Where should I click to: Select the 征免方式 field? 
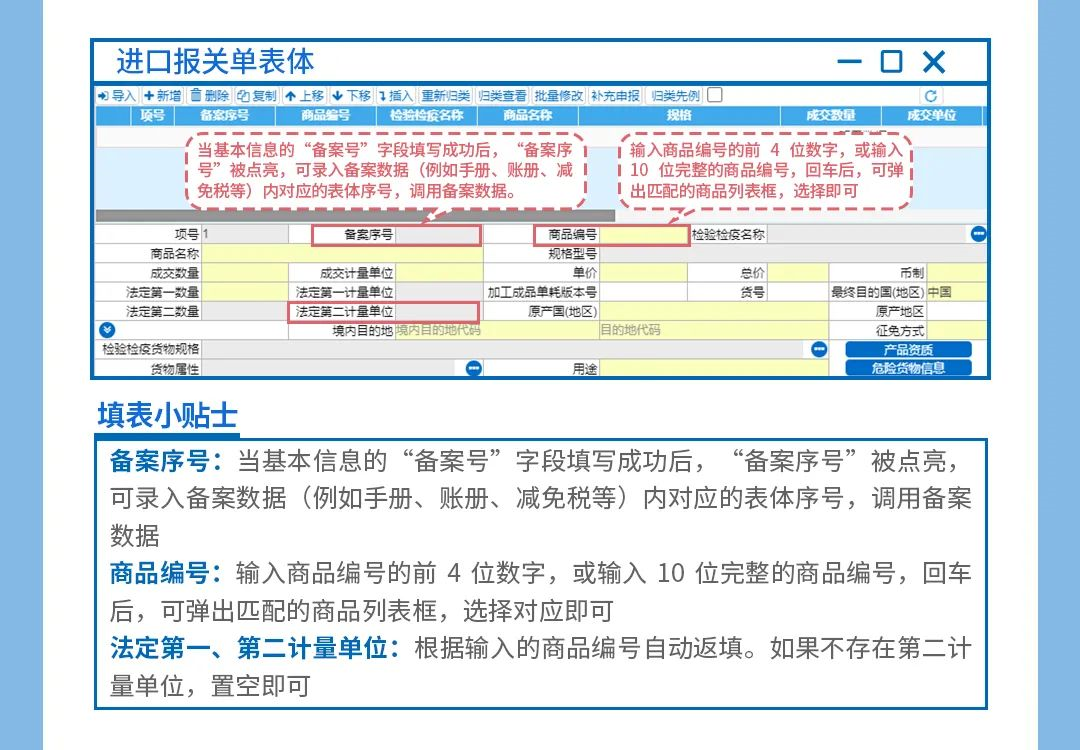point(957,331)
